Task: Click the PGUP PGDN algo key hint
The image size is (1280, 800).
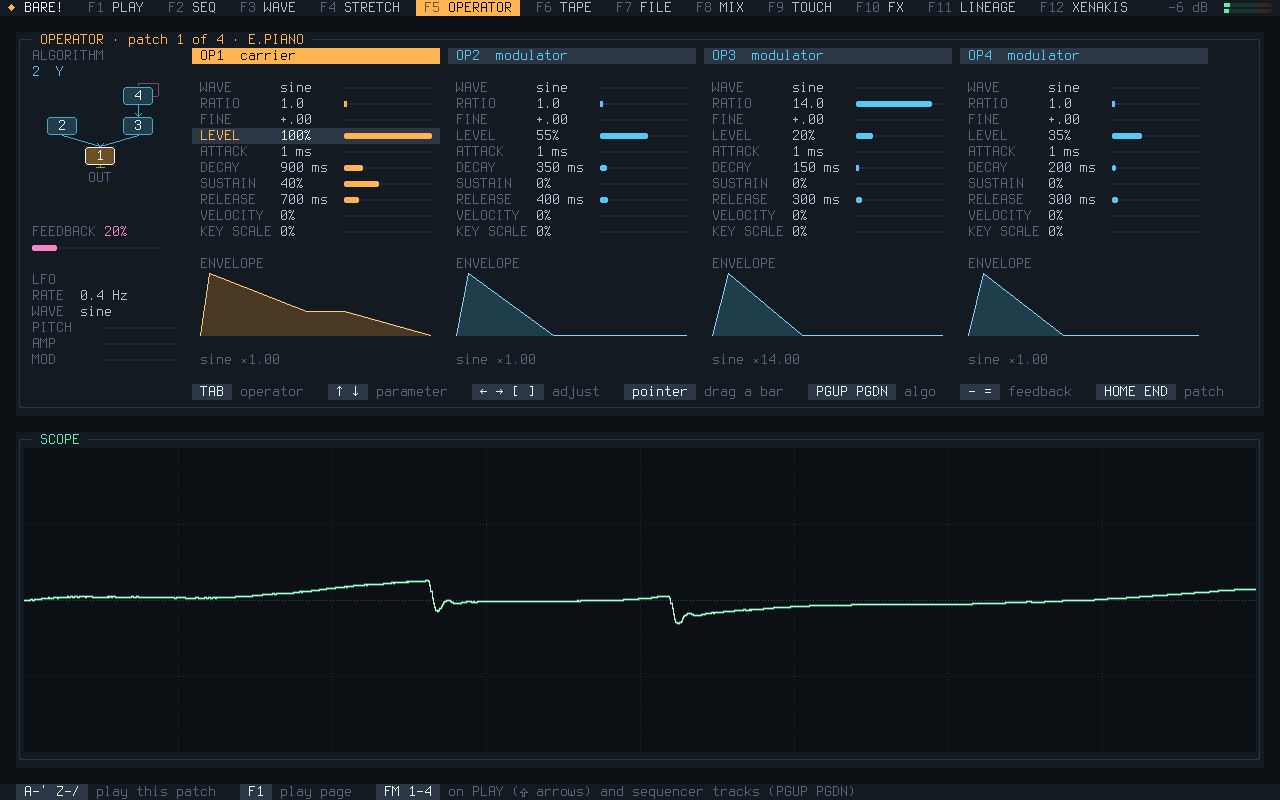Action: pos(872,392)
